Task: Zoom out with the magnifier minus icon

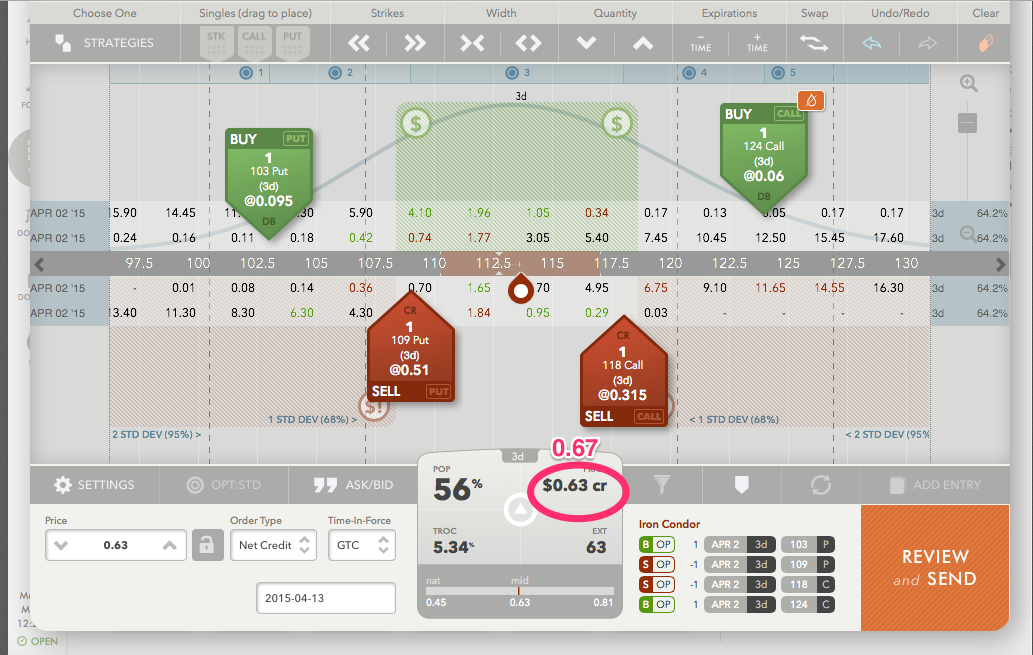Action: (x=968, y=233)
